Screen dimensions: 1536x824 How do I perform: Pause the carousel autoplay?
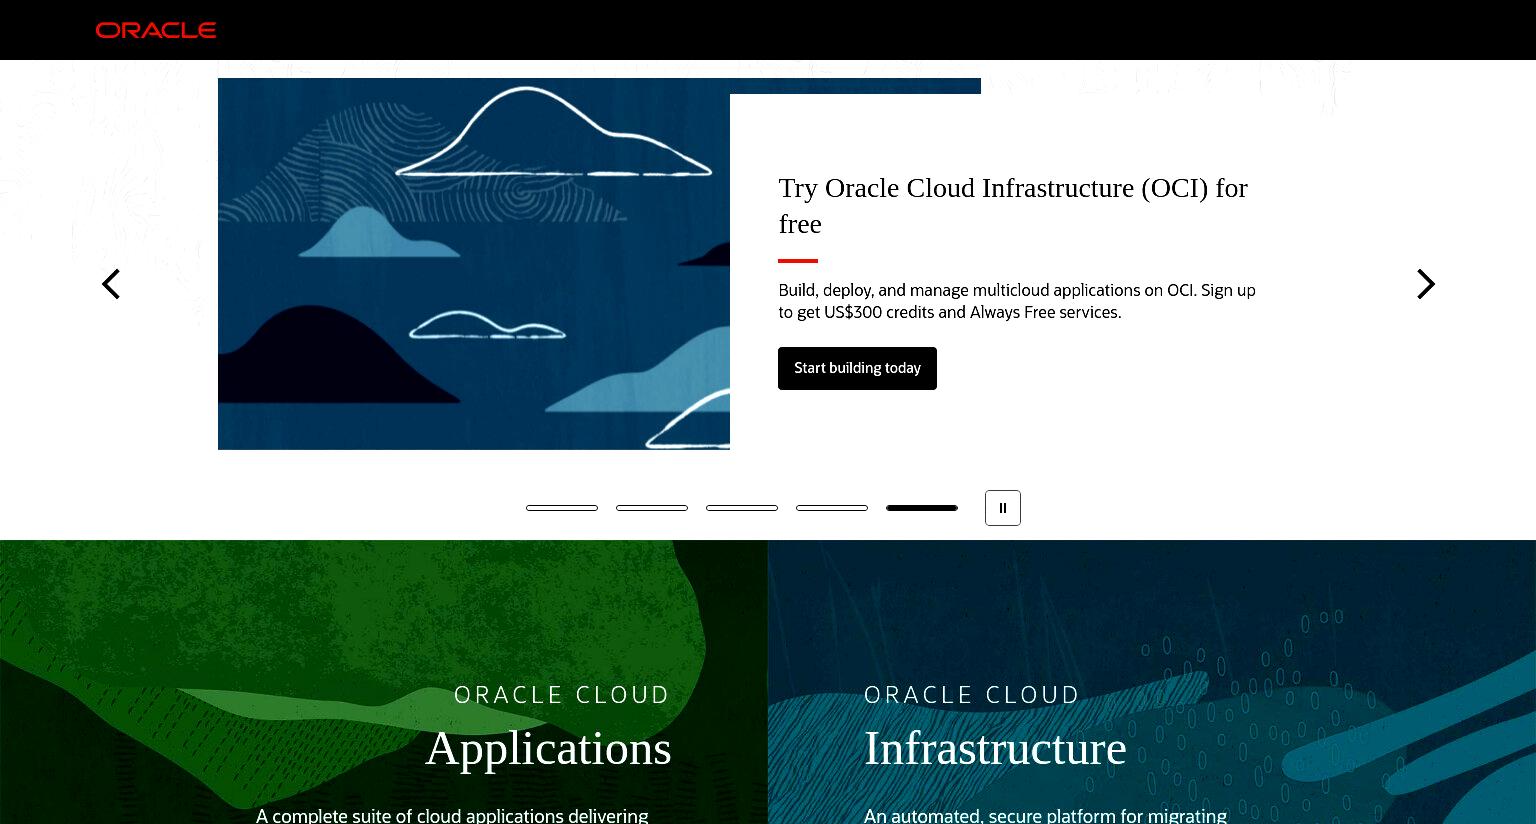point(1003,508)
